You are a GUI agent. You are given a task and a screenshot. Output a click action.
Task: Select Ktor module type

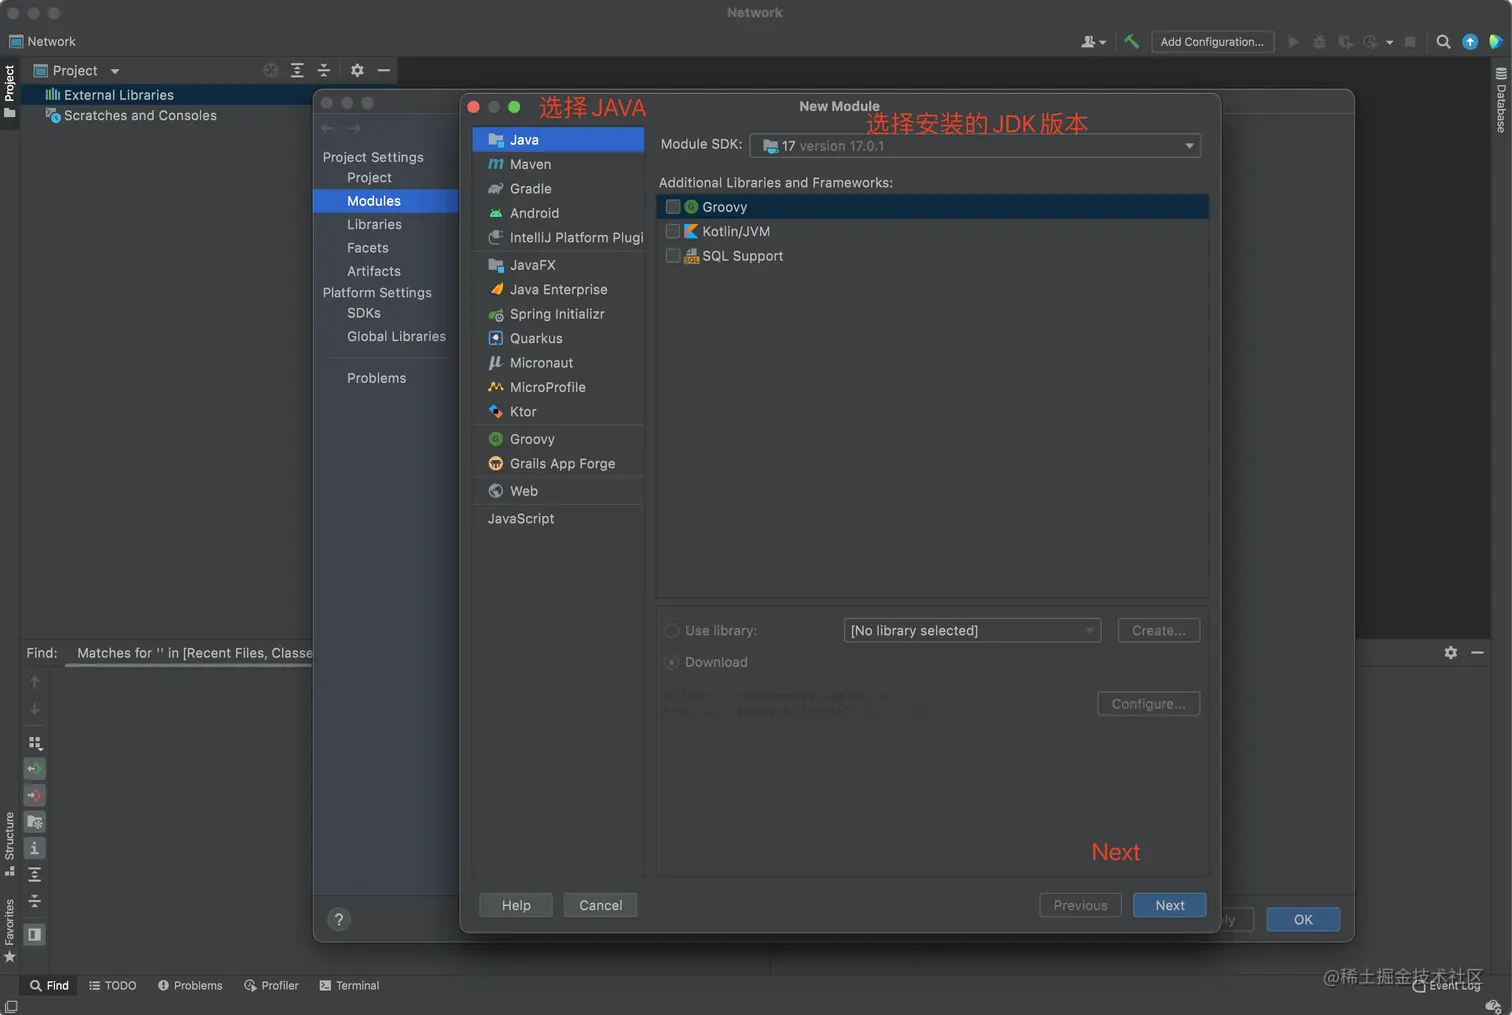(558, 412)
